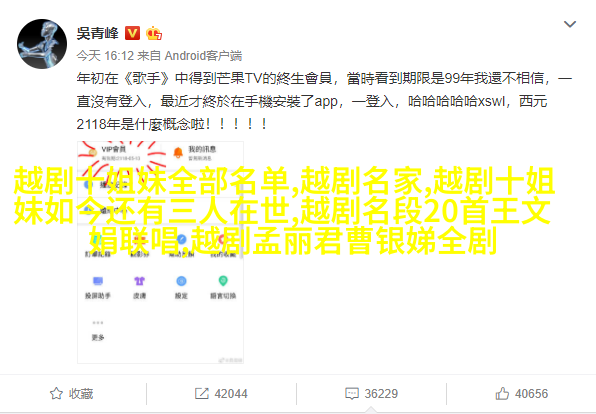The height and width of the screenshot is (414, 596).
Task: Click the blue 设定 icon in screenshot
Action: (x=181, y=281)
